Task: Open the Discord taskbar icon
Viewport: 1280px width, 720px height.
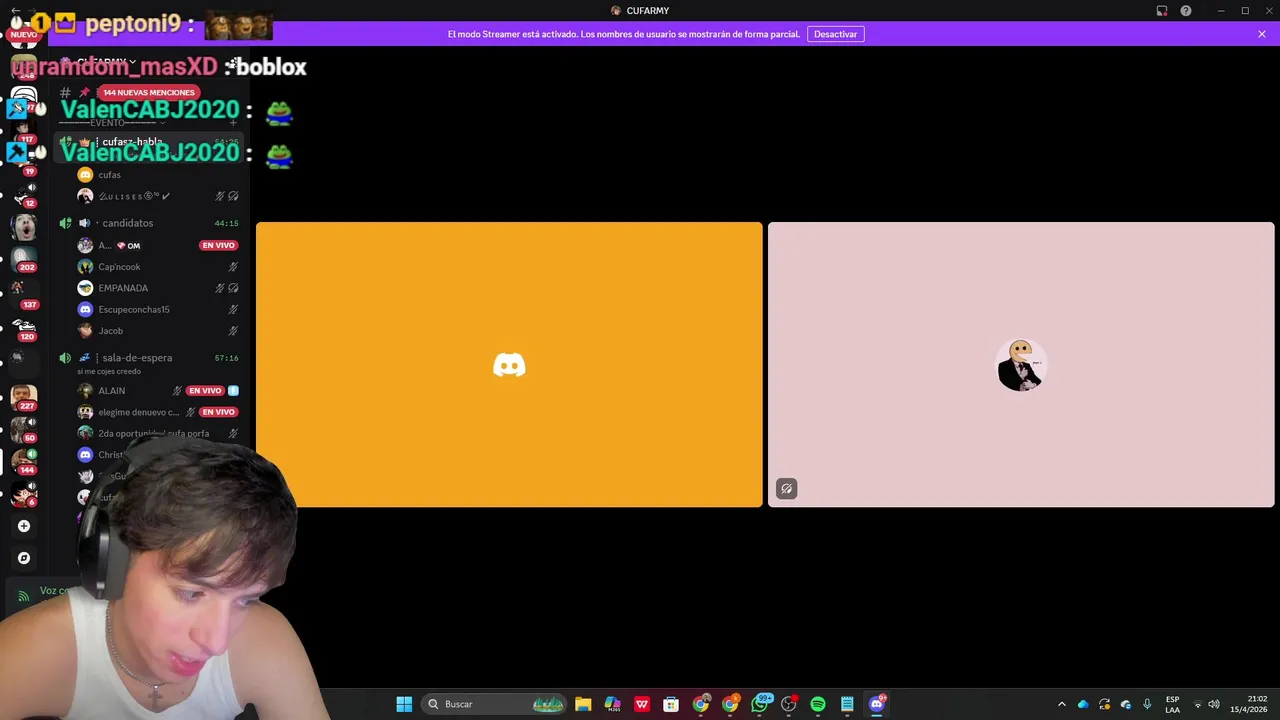Action: (x=877, y=704)
